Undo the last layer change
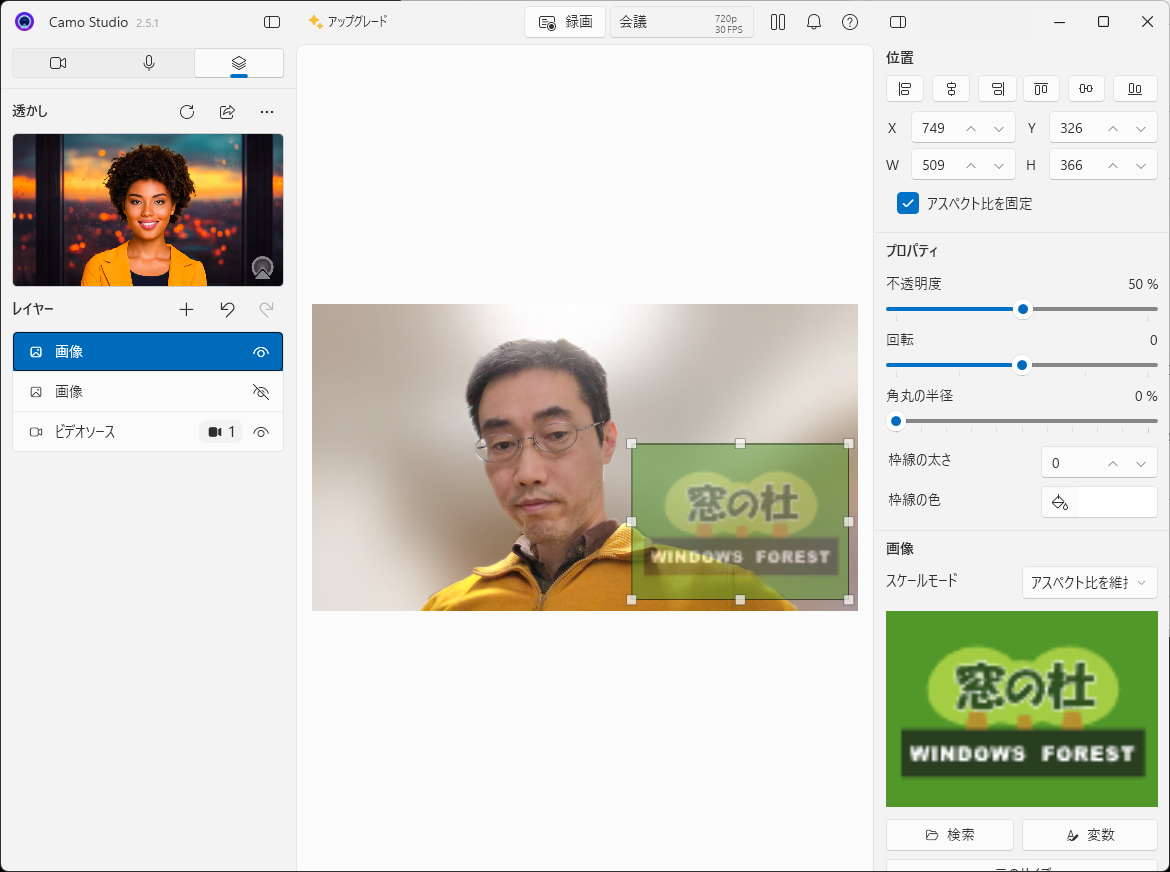The image size is (1170, 872). click(x=227, y=309)
